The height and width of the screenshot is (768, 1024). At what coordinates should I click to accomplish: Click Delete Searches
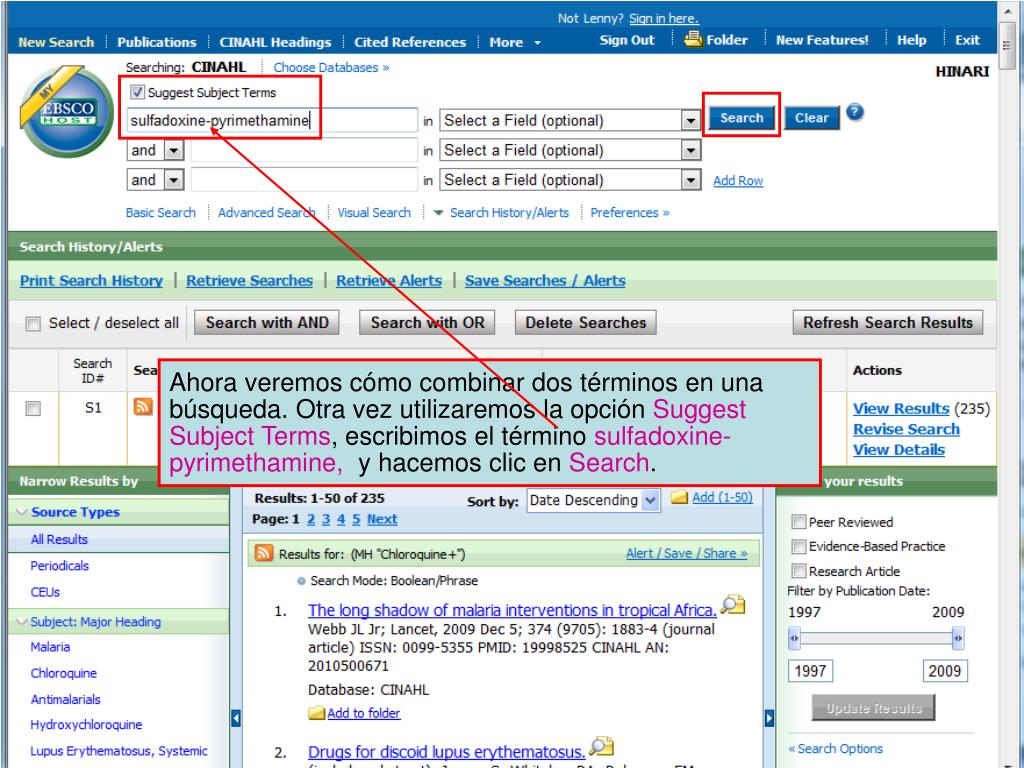[586, 323]
